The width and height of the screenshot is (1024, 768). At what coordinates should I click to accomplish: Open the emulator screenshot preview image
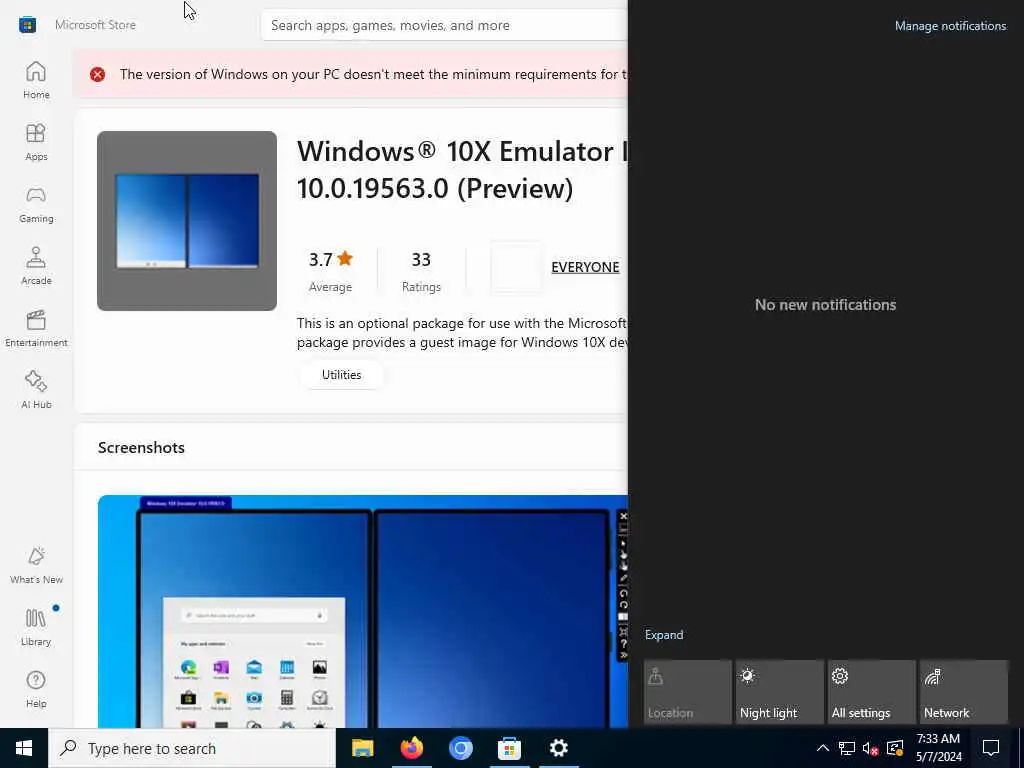point(362,611)
